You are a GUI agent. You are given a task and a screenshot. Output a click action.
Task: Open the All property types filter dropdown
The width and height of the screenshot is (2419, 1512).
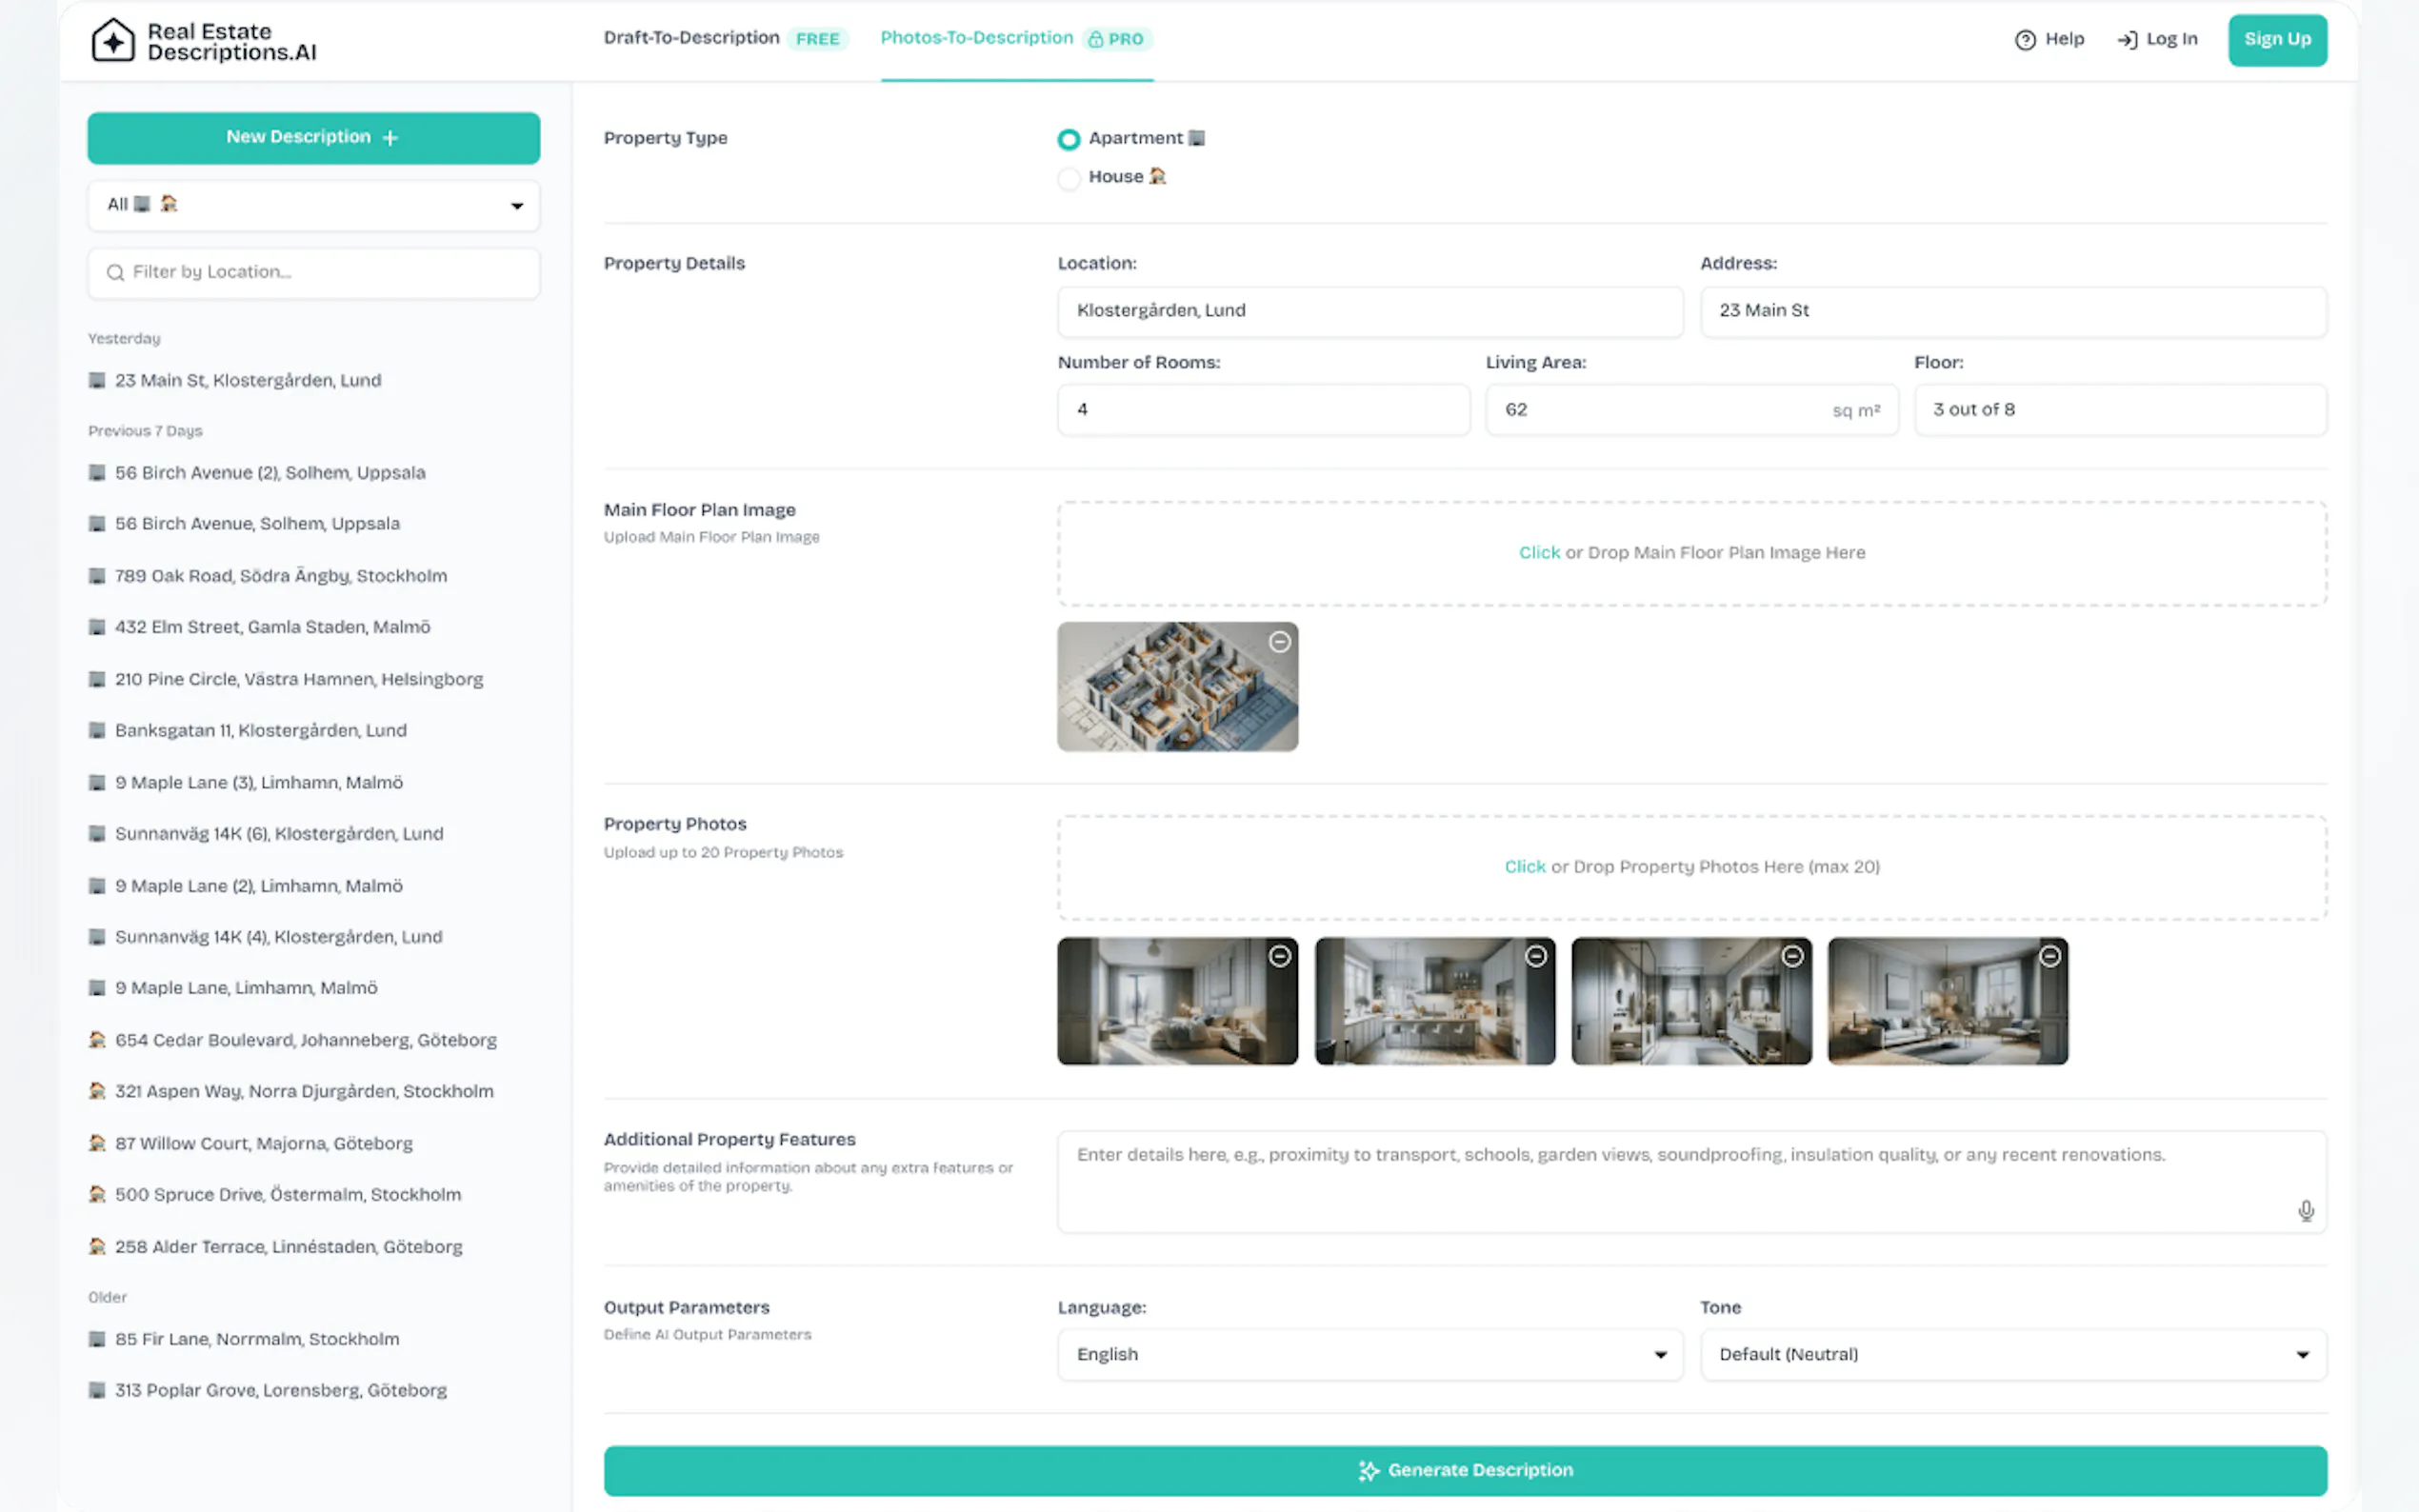tap(313, 205)
